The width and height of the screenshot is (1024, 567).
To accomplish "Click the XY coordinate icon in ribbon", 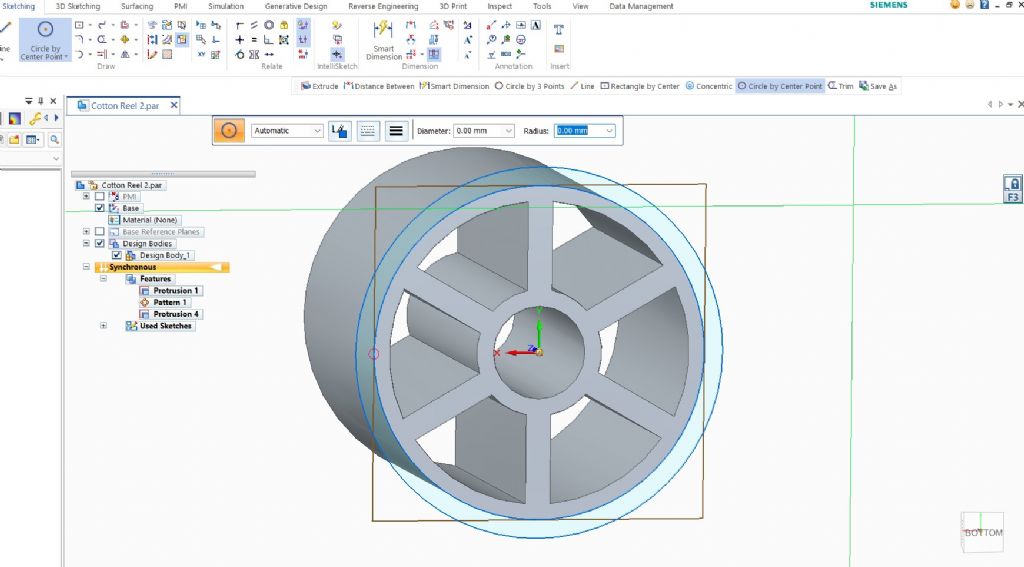I will (x=201, y=55).
